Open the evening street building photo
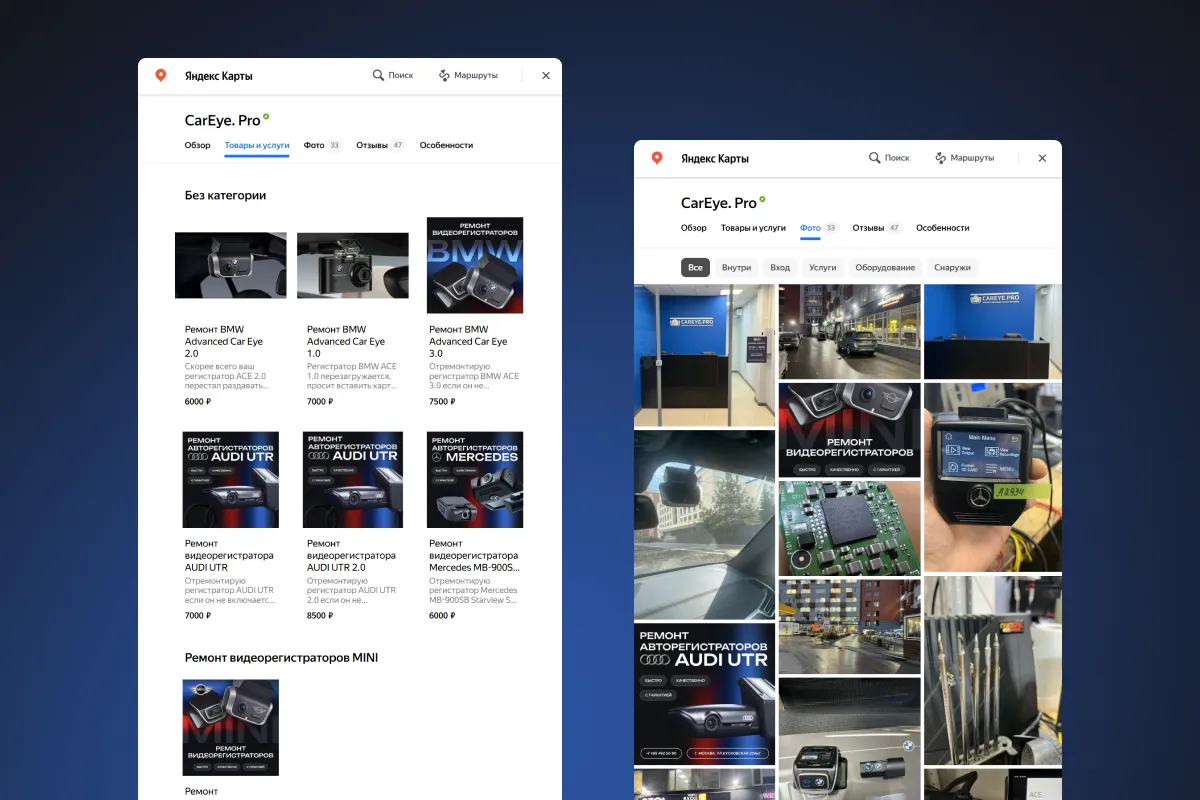This screenshot has height=800, width=1200. click(849, 626)
